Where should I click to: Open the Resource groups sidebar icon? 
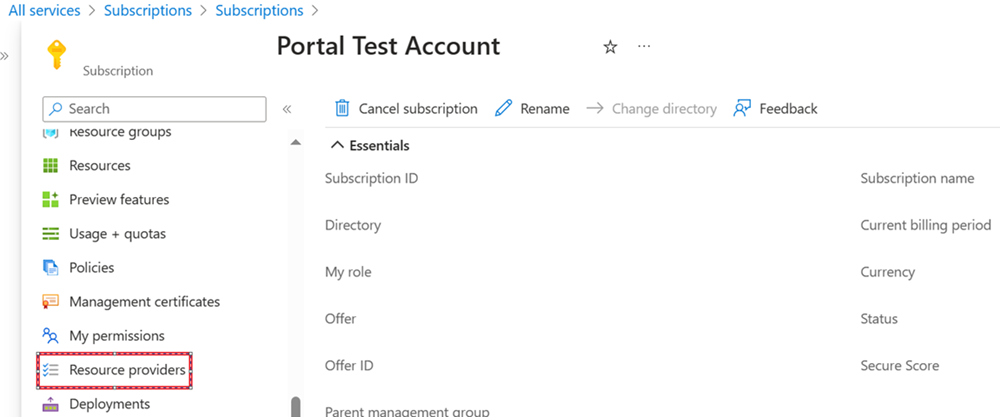[50, 133]
